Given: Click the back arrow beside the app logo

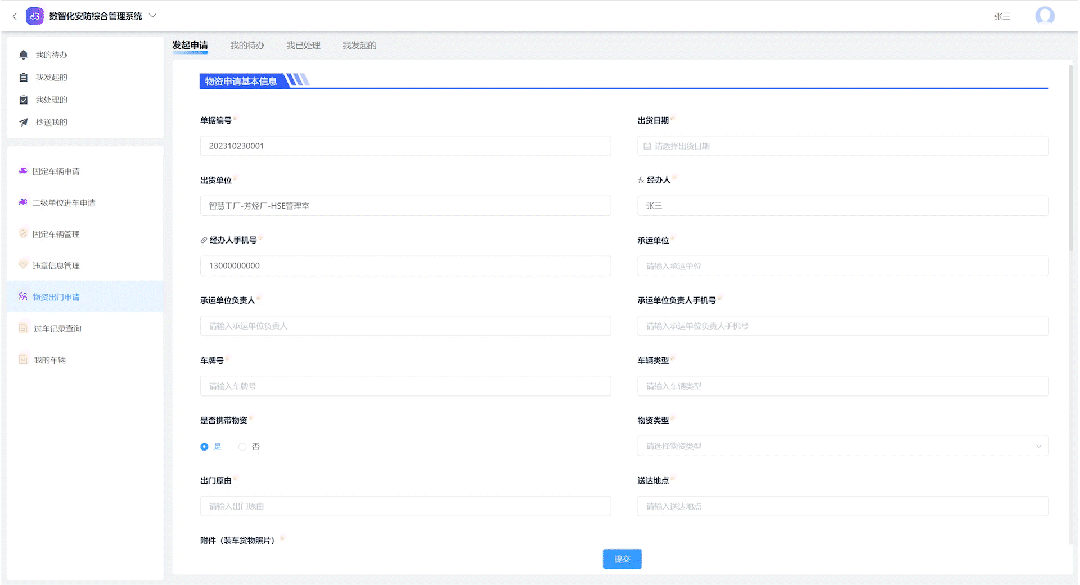Looking at the screenshot, I should [14, 16].
